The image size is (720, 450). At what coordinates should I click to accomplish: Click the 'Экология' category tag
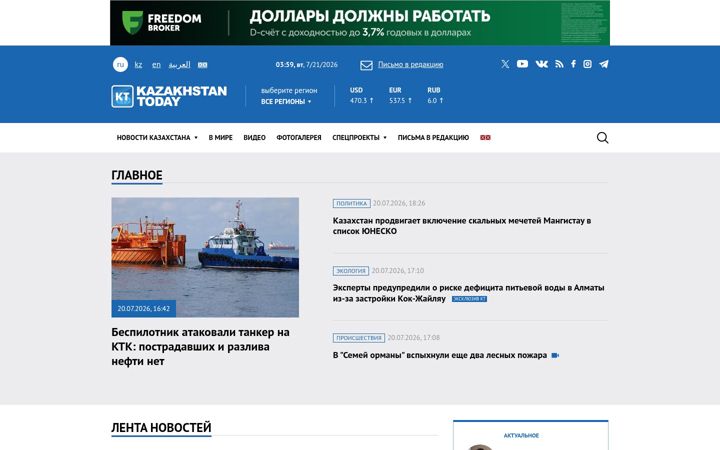click(351, 271)
